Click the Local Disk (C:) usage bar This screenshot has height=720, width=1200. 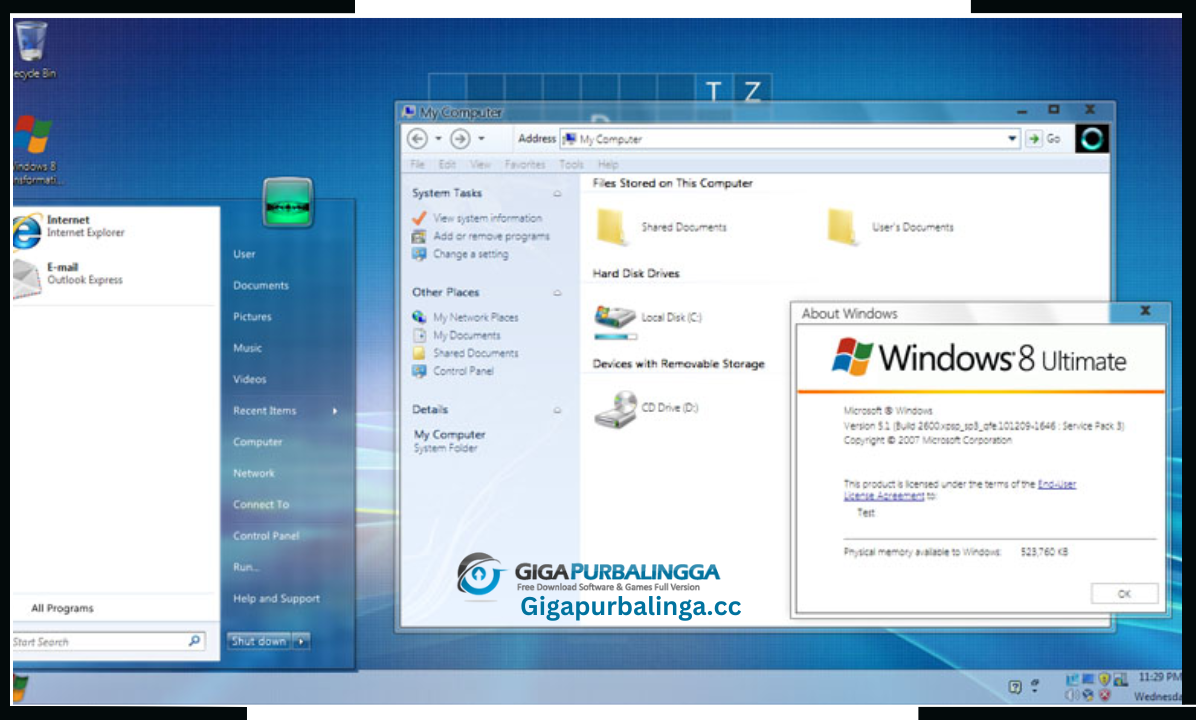pos(616,338)
